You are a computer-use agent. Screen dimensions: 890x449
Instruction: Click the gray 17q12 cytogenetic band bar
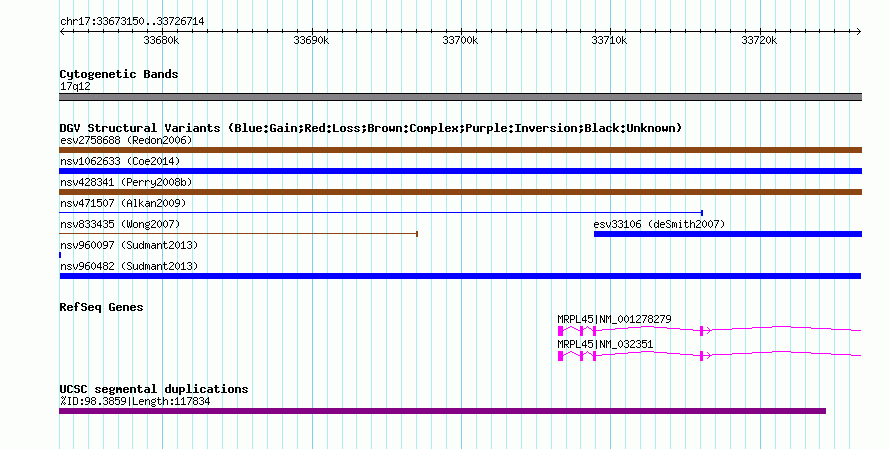click(x=460, y=97)
